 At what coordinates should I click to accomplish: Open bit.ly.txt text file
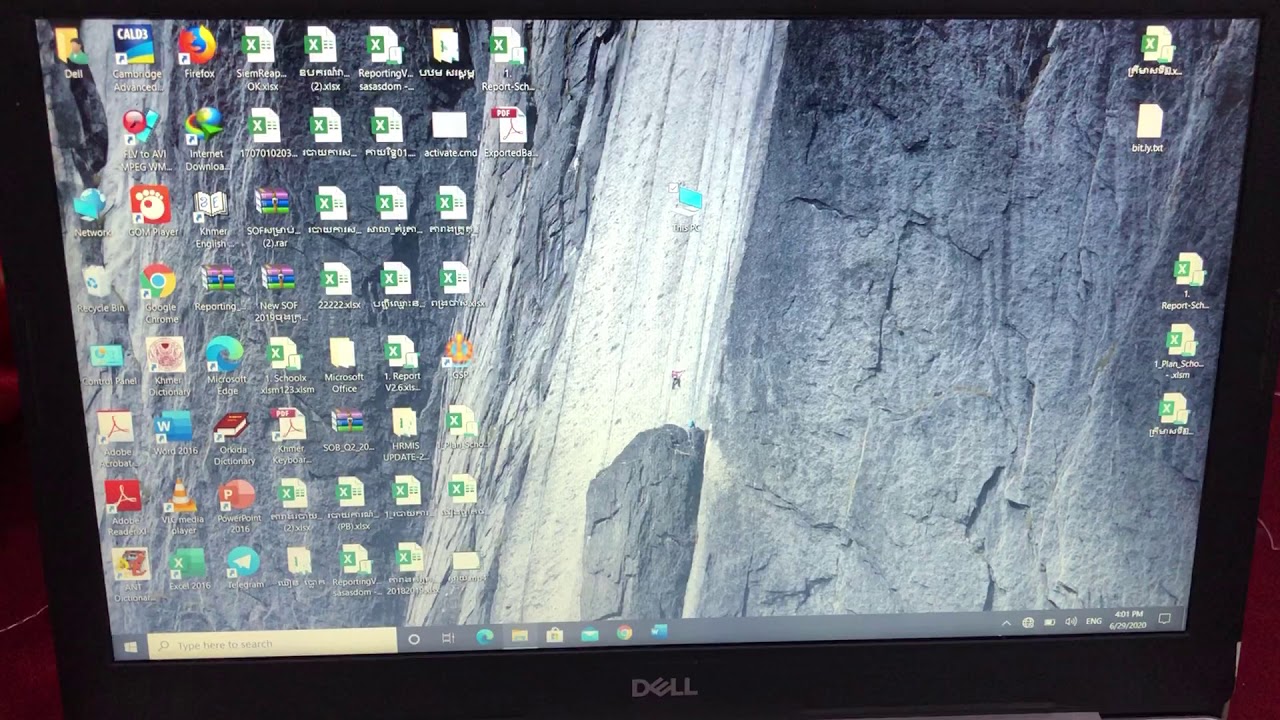(x=1148, y=128)
